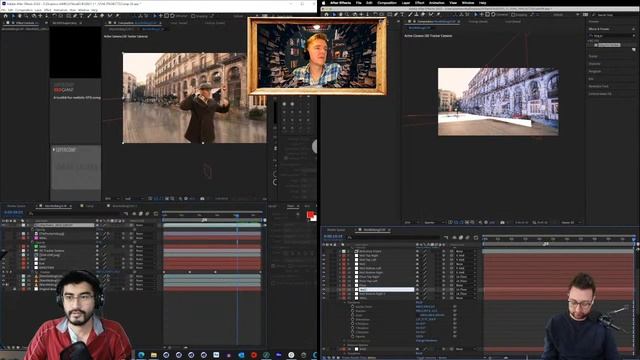640x360 pixels.
Task: Switch to Render Queue tab in right timeline
Action: [336, 230]
